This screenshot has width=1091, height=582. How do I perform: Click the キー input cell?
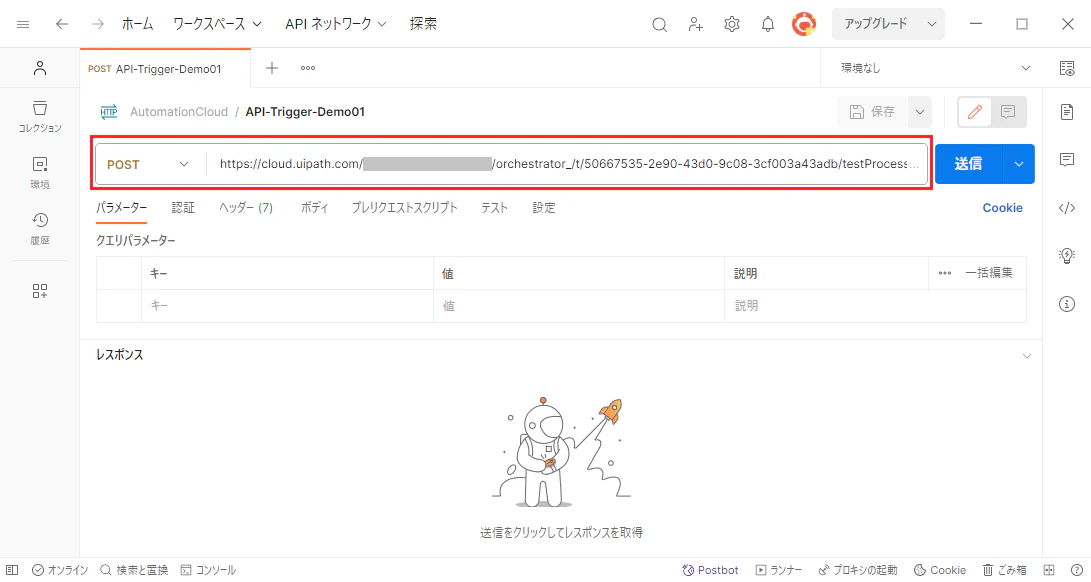(x=287, y=306)
